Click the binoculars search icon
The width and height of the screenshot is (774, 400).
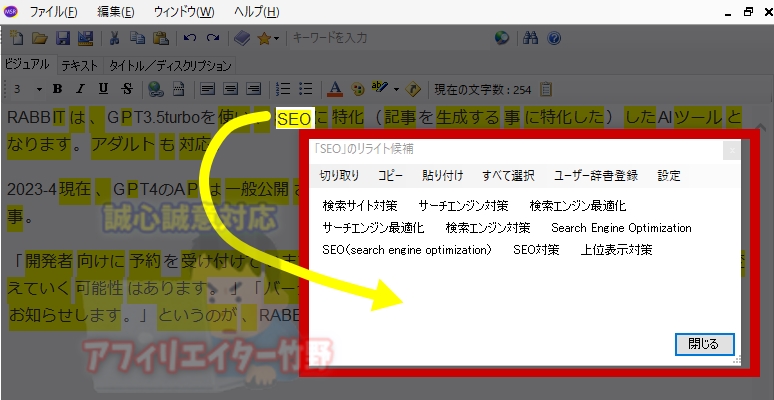tap(531, 39)
